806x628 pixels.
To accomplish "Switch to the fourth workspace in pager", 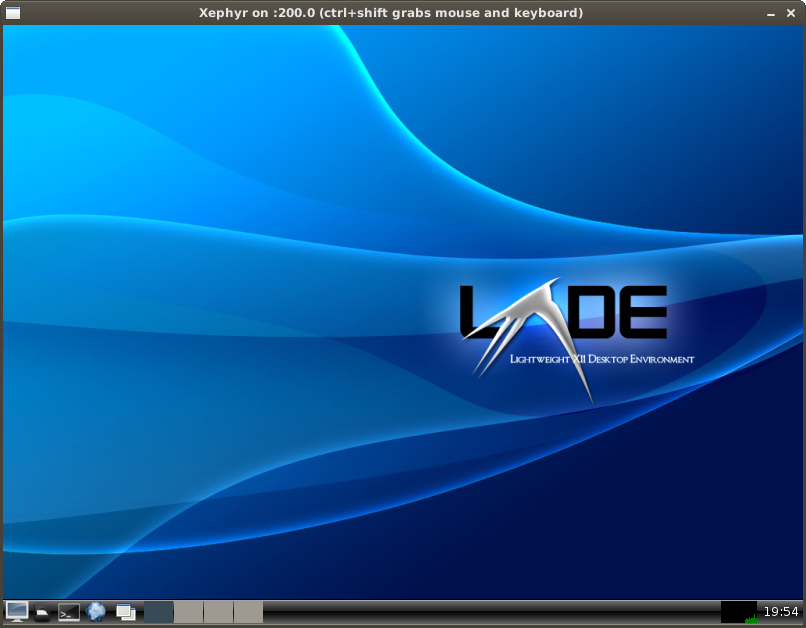I will [249, 612].
